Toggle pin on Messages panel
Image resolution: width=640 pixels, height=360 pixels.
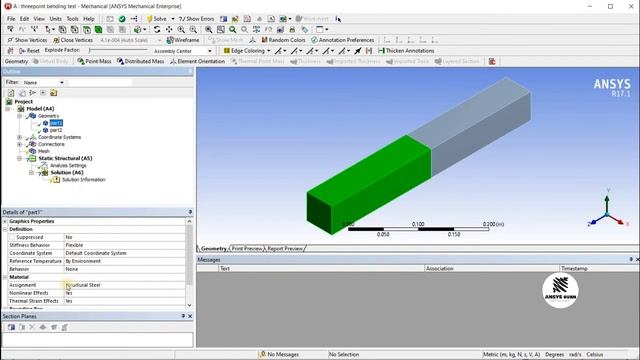click(x=631, y=260)
